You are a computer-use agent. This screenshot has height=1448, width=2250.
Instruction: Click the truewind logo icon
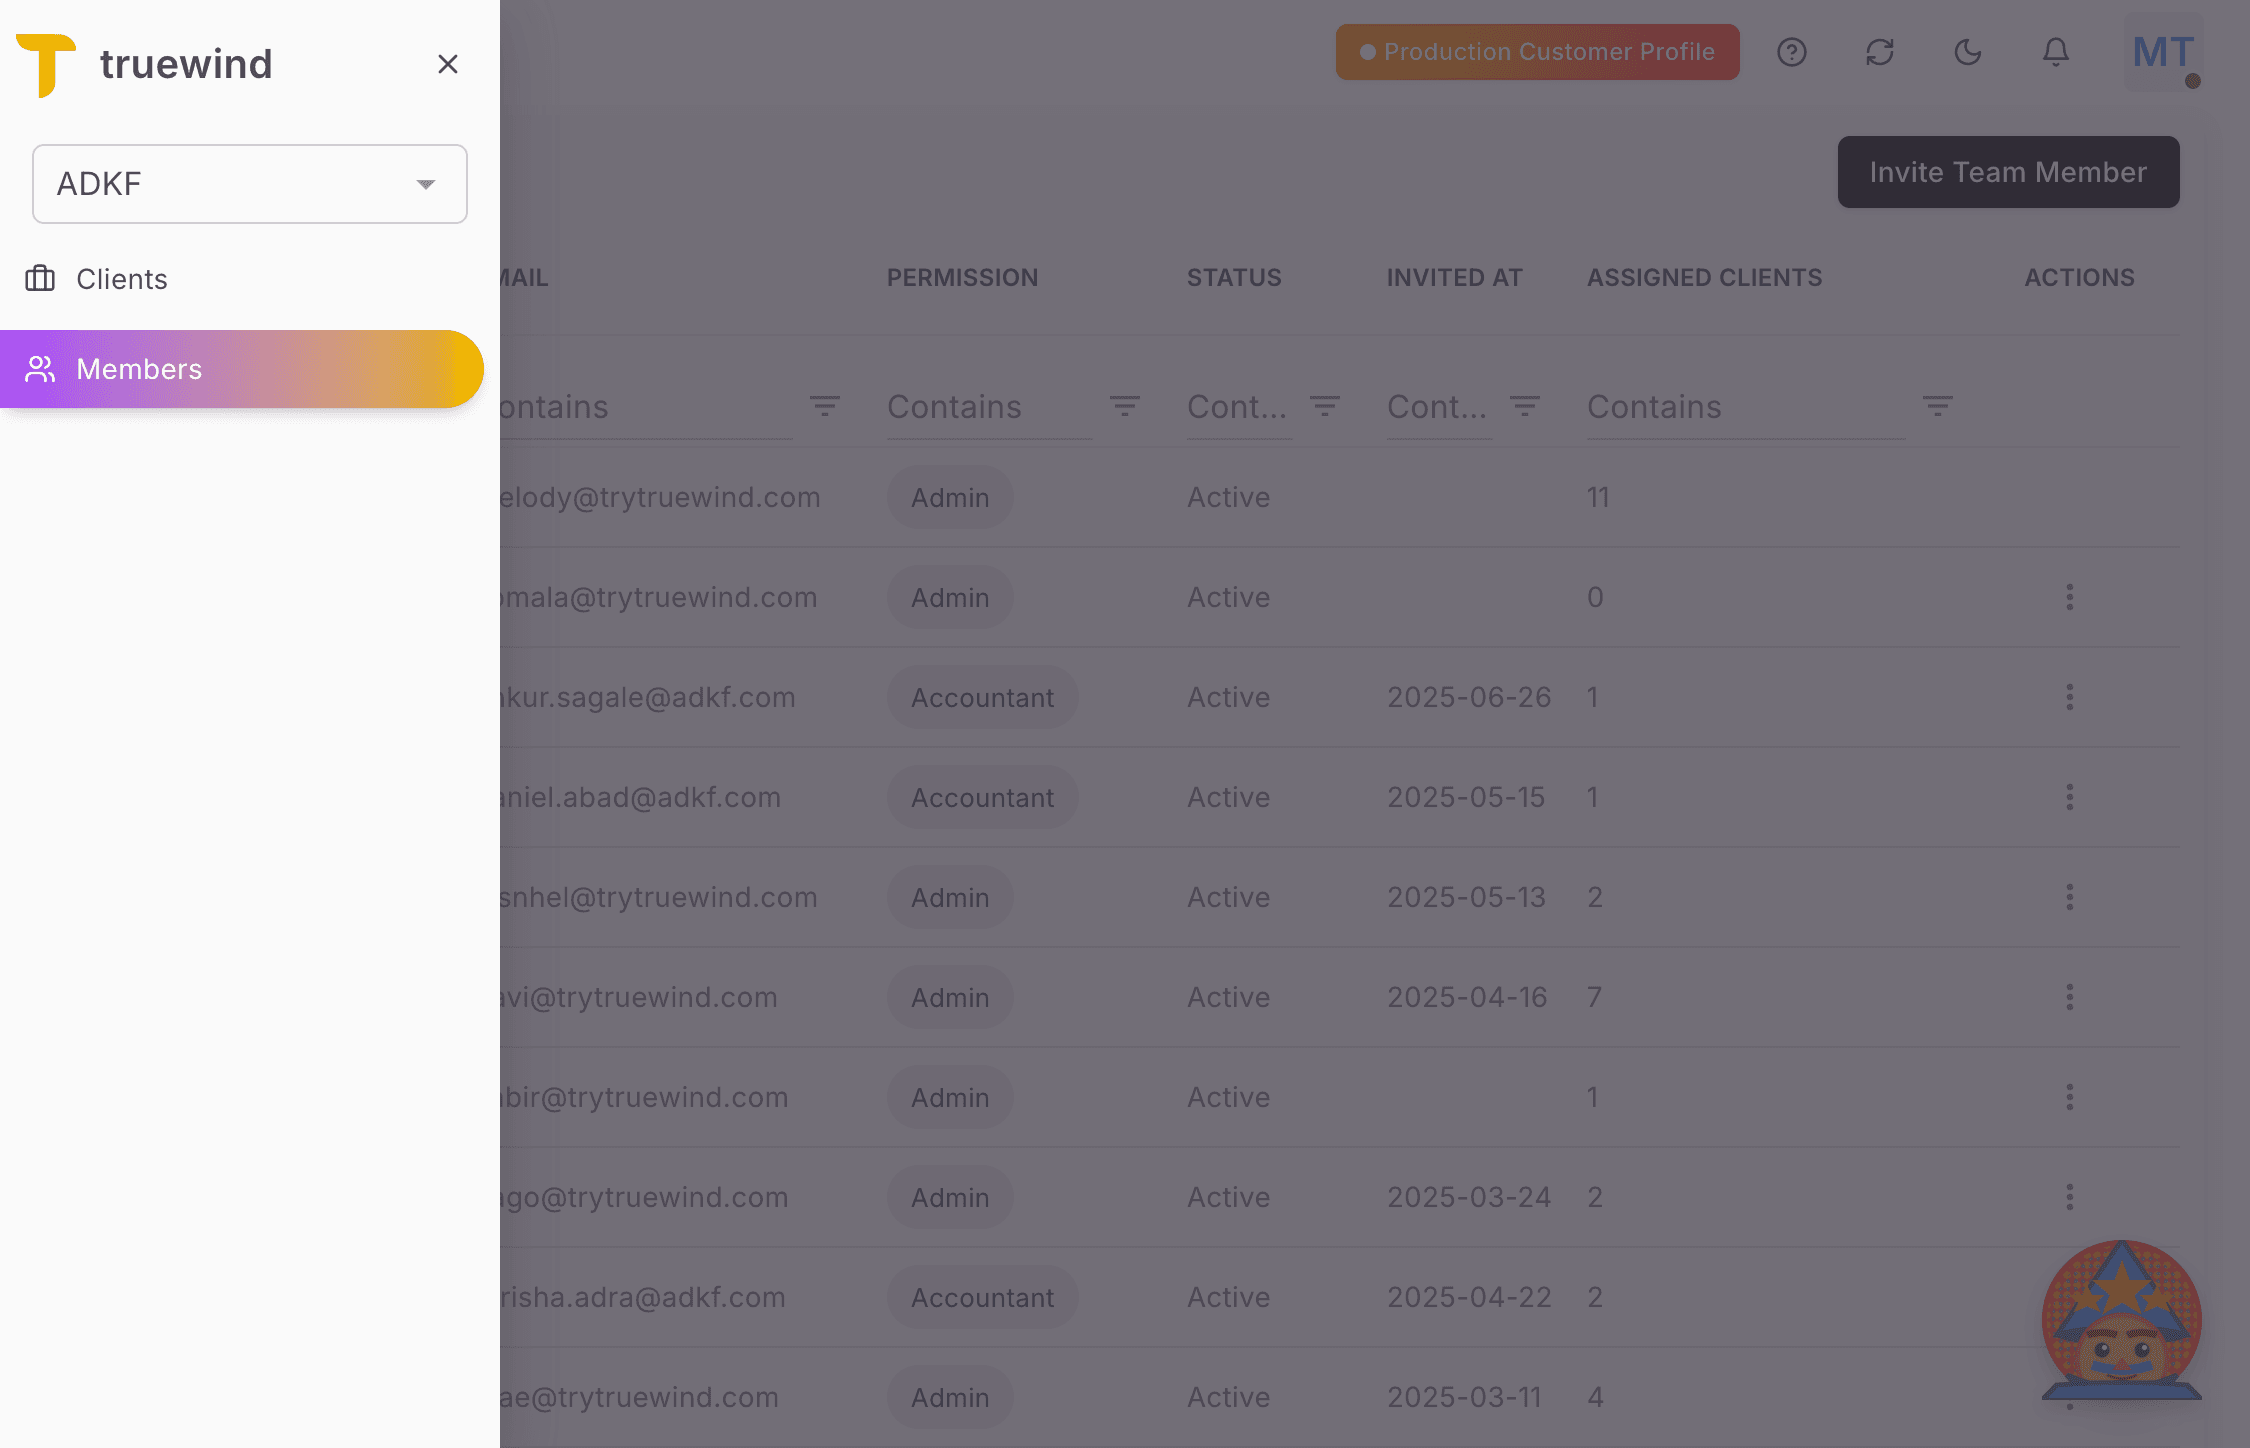tap(45, 63)
